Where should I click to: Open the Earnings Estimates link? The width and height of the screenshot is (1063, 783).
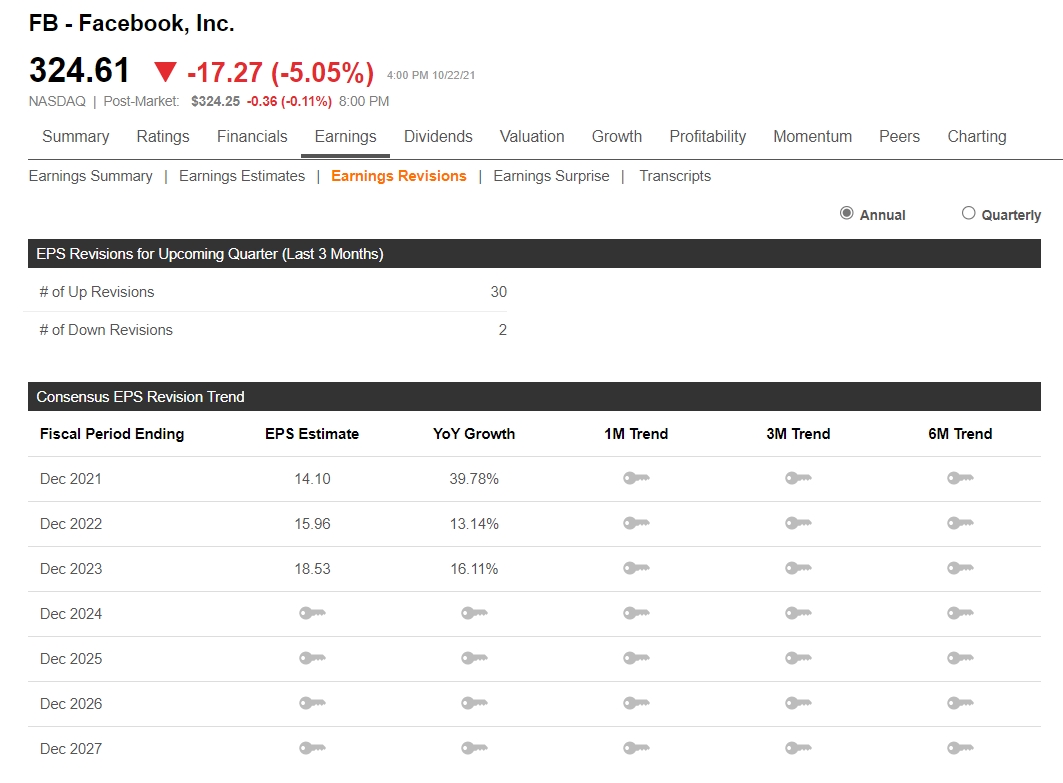[x=242, y=176]
